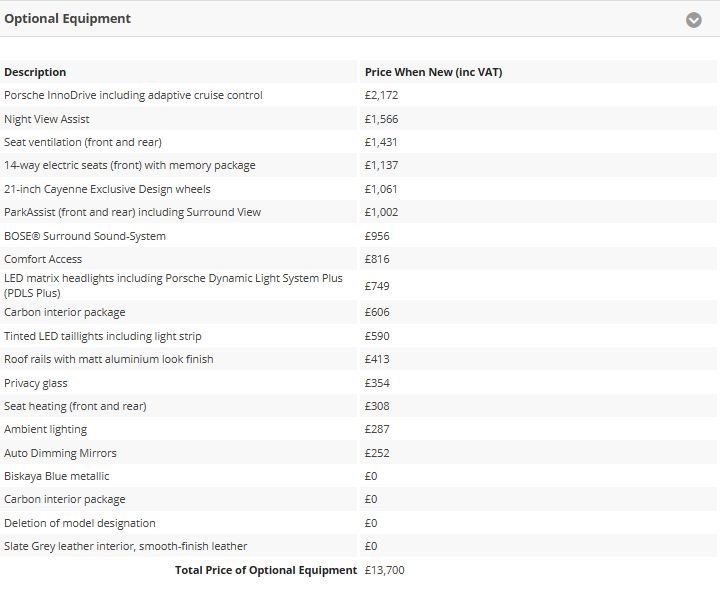722x600 pixels.
Task: Select 14-way electric seats with memory package
Action: (x=130, y=165)
